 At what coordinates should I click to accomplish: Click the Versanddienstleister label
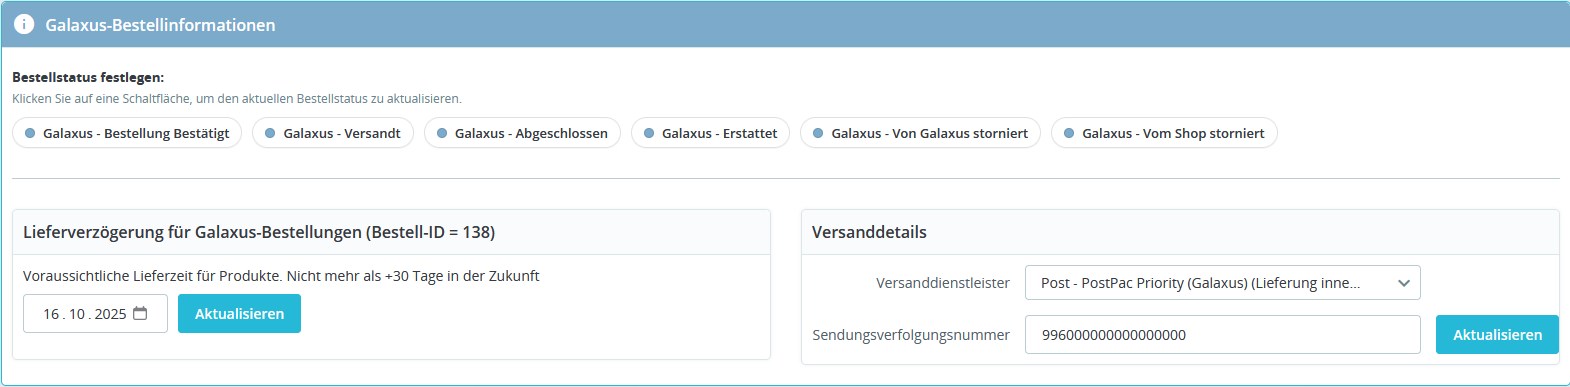(x=943, y=283)
